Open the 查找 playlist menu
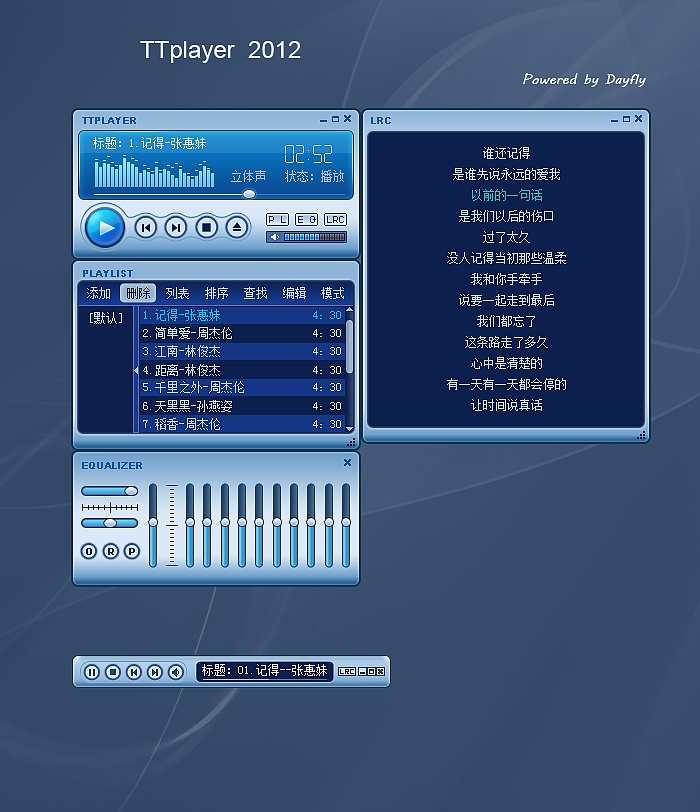Image resolution: width=700 pixels, height=812 pixels. [255, 293]
